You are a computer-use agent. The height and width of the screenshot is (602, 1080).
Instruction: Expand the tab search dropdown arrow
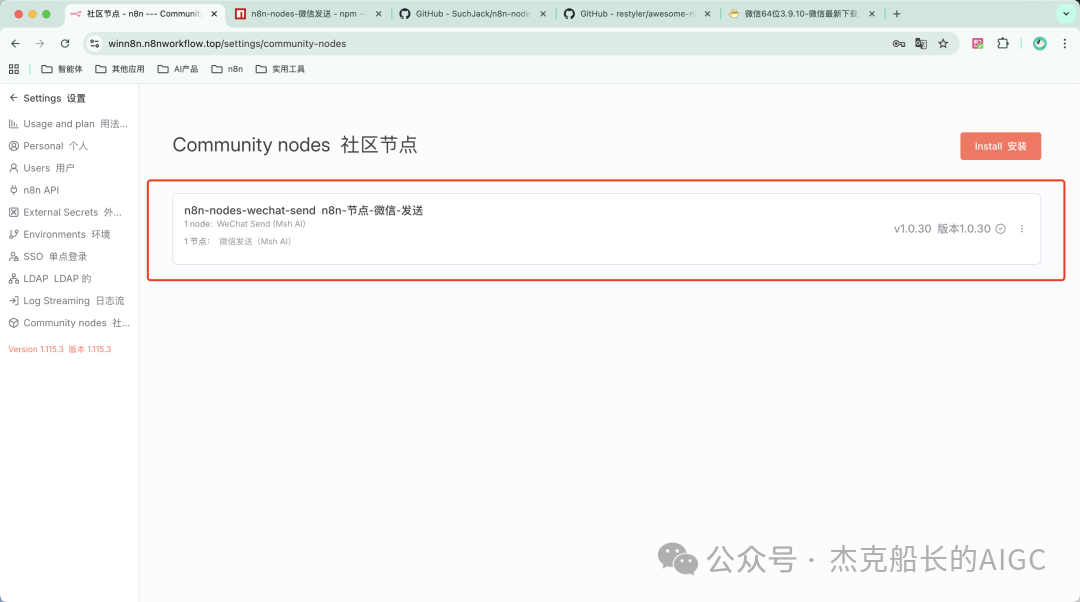pyautogui.click(x=1066, y=14)
